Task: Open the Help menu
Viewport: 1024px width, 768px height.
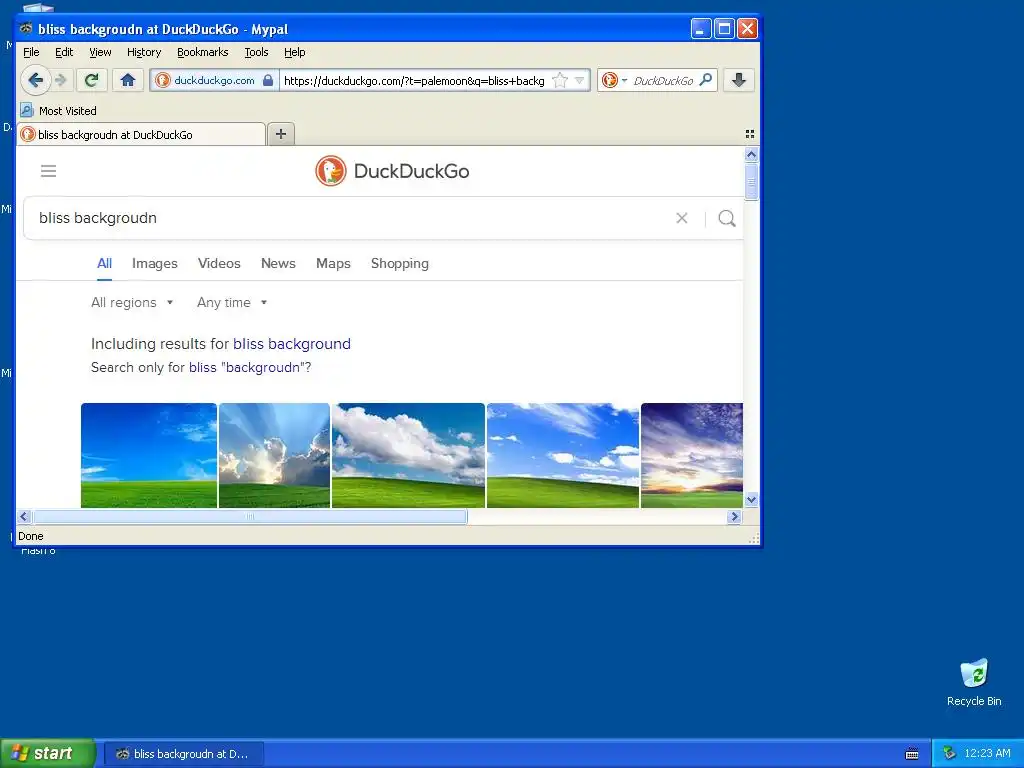Action: tap(295, 52)
